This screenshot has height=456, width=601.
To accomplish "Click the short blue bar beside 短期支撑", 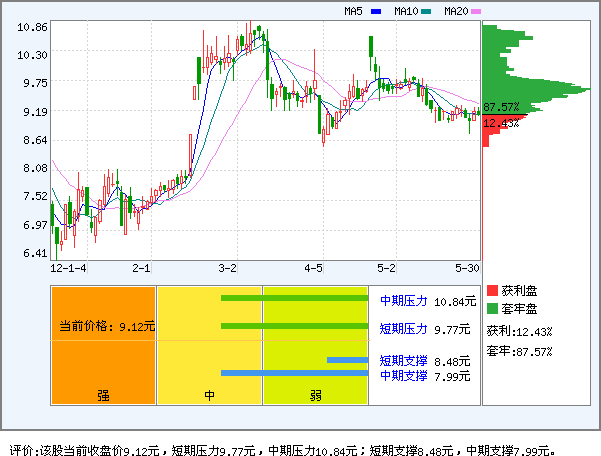I will [347, 360].
